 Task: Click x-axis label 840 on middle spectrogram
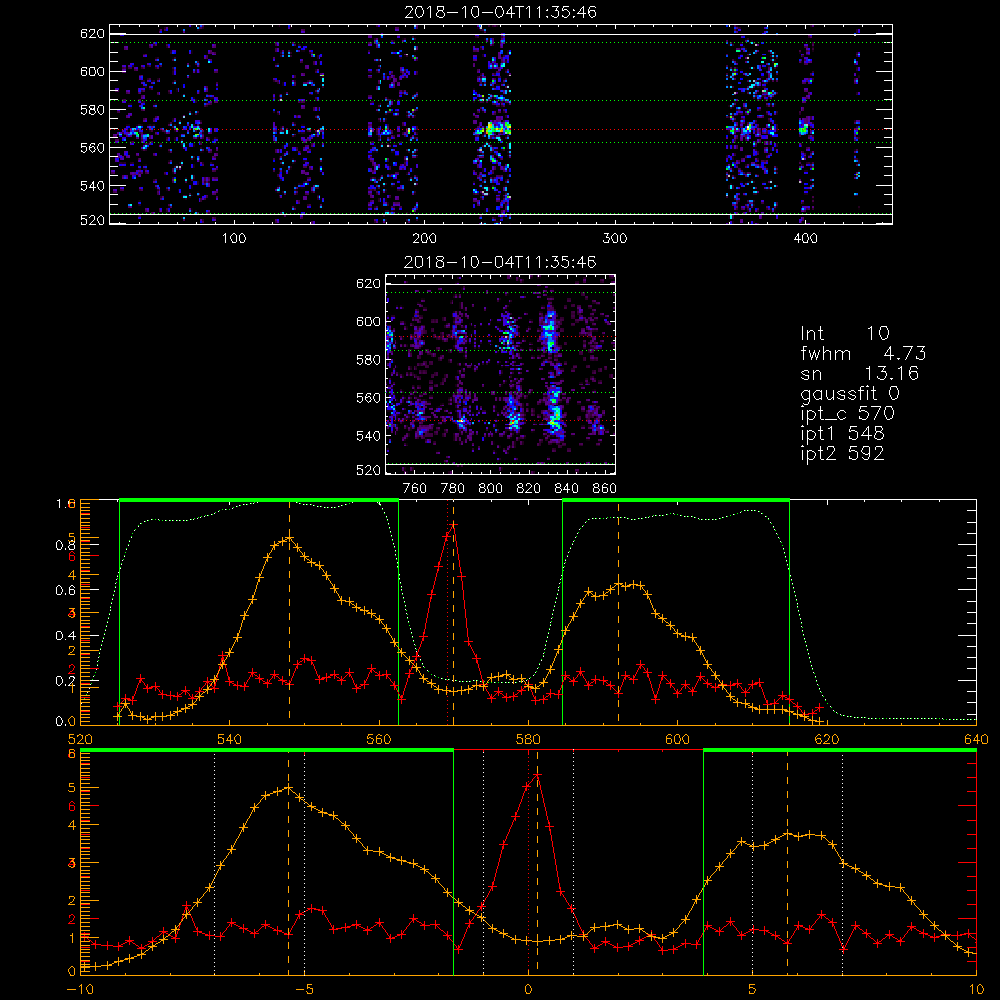(x=567, y=489)
